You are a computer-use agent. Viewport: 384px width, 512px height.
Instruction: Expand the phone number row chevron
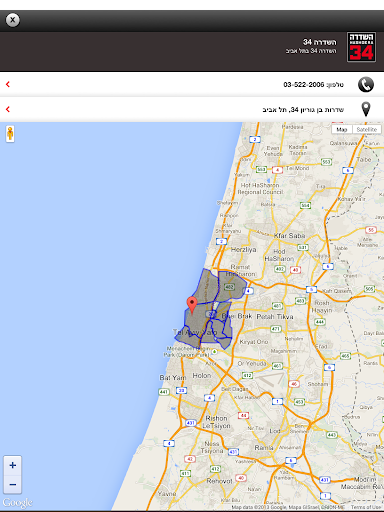pos(8,84)
